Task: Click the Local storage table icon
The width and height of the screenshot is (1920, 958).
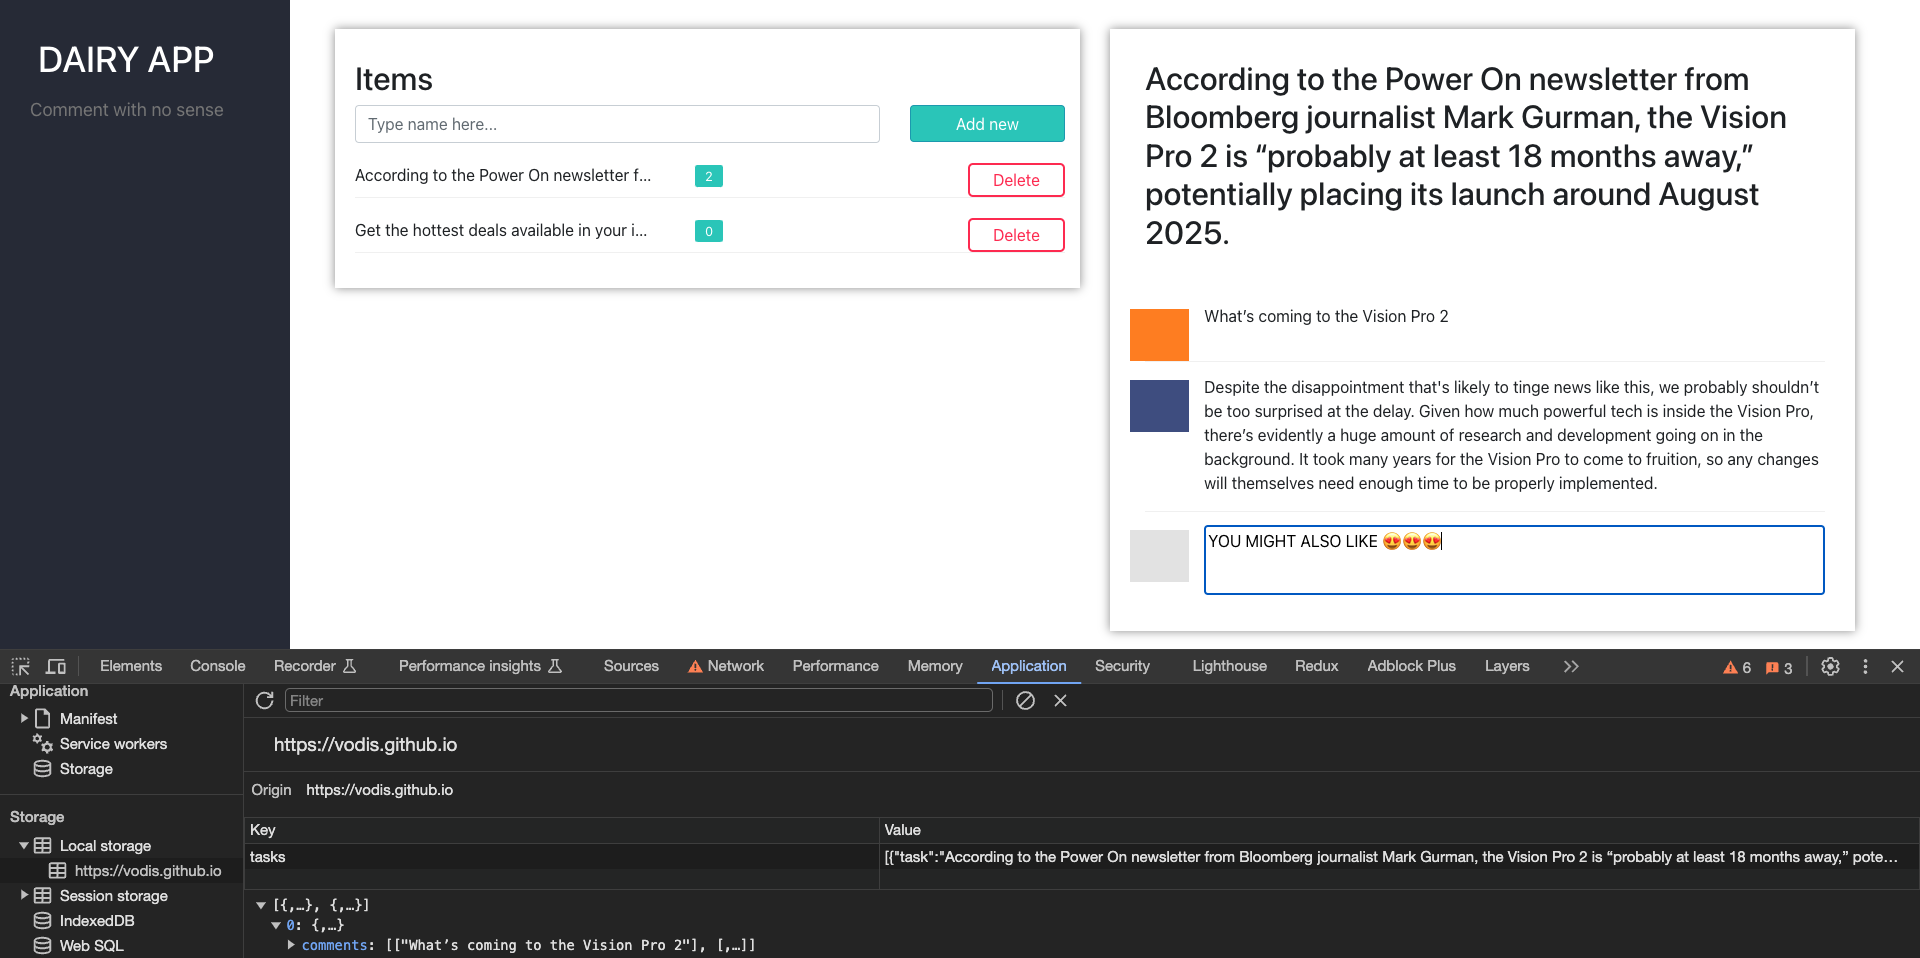Action: click(x=42, y=845)
